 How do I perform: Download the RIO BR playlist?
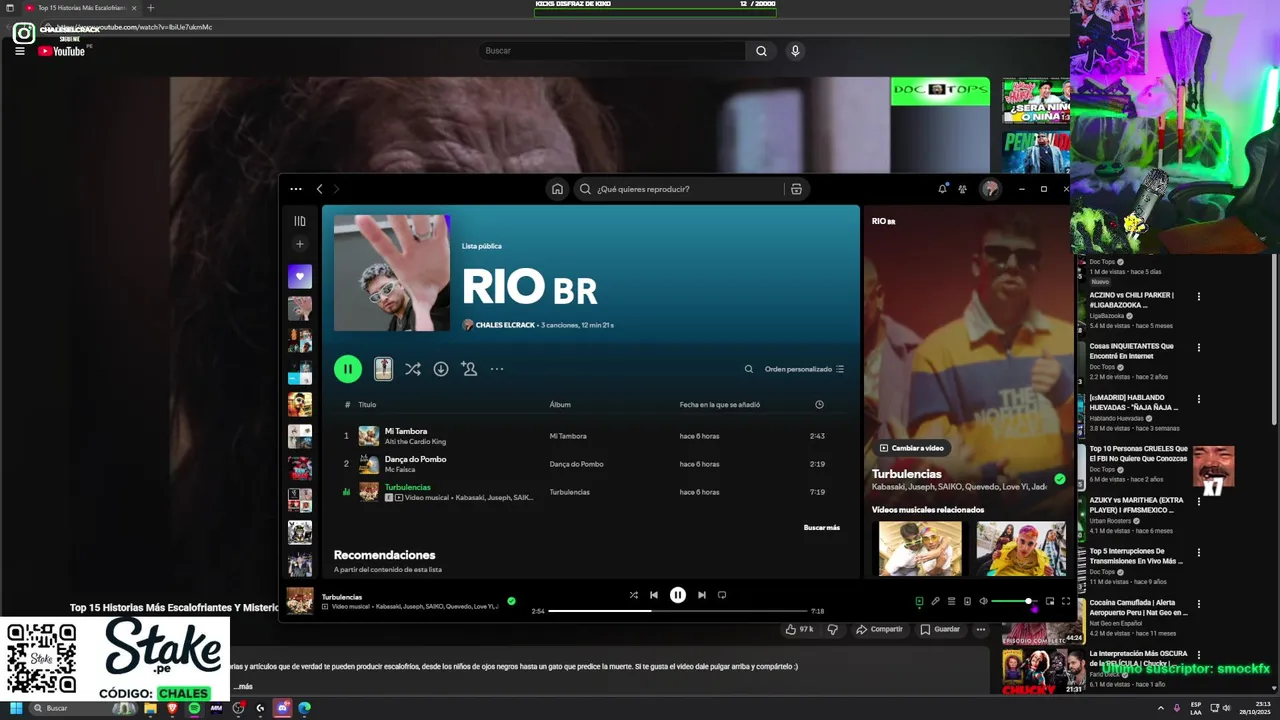click(x=441, y=369)
